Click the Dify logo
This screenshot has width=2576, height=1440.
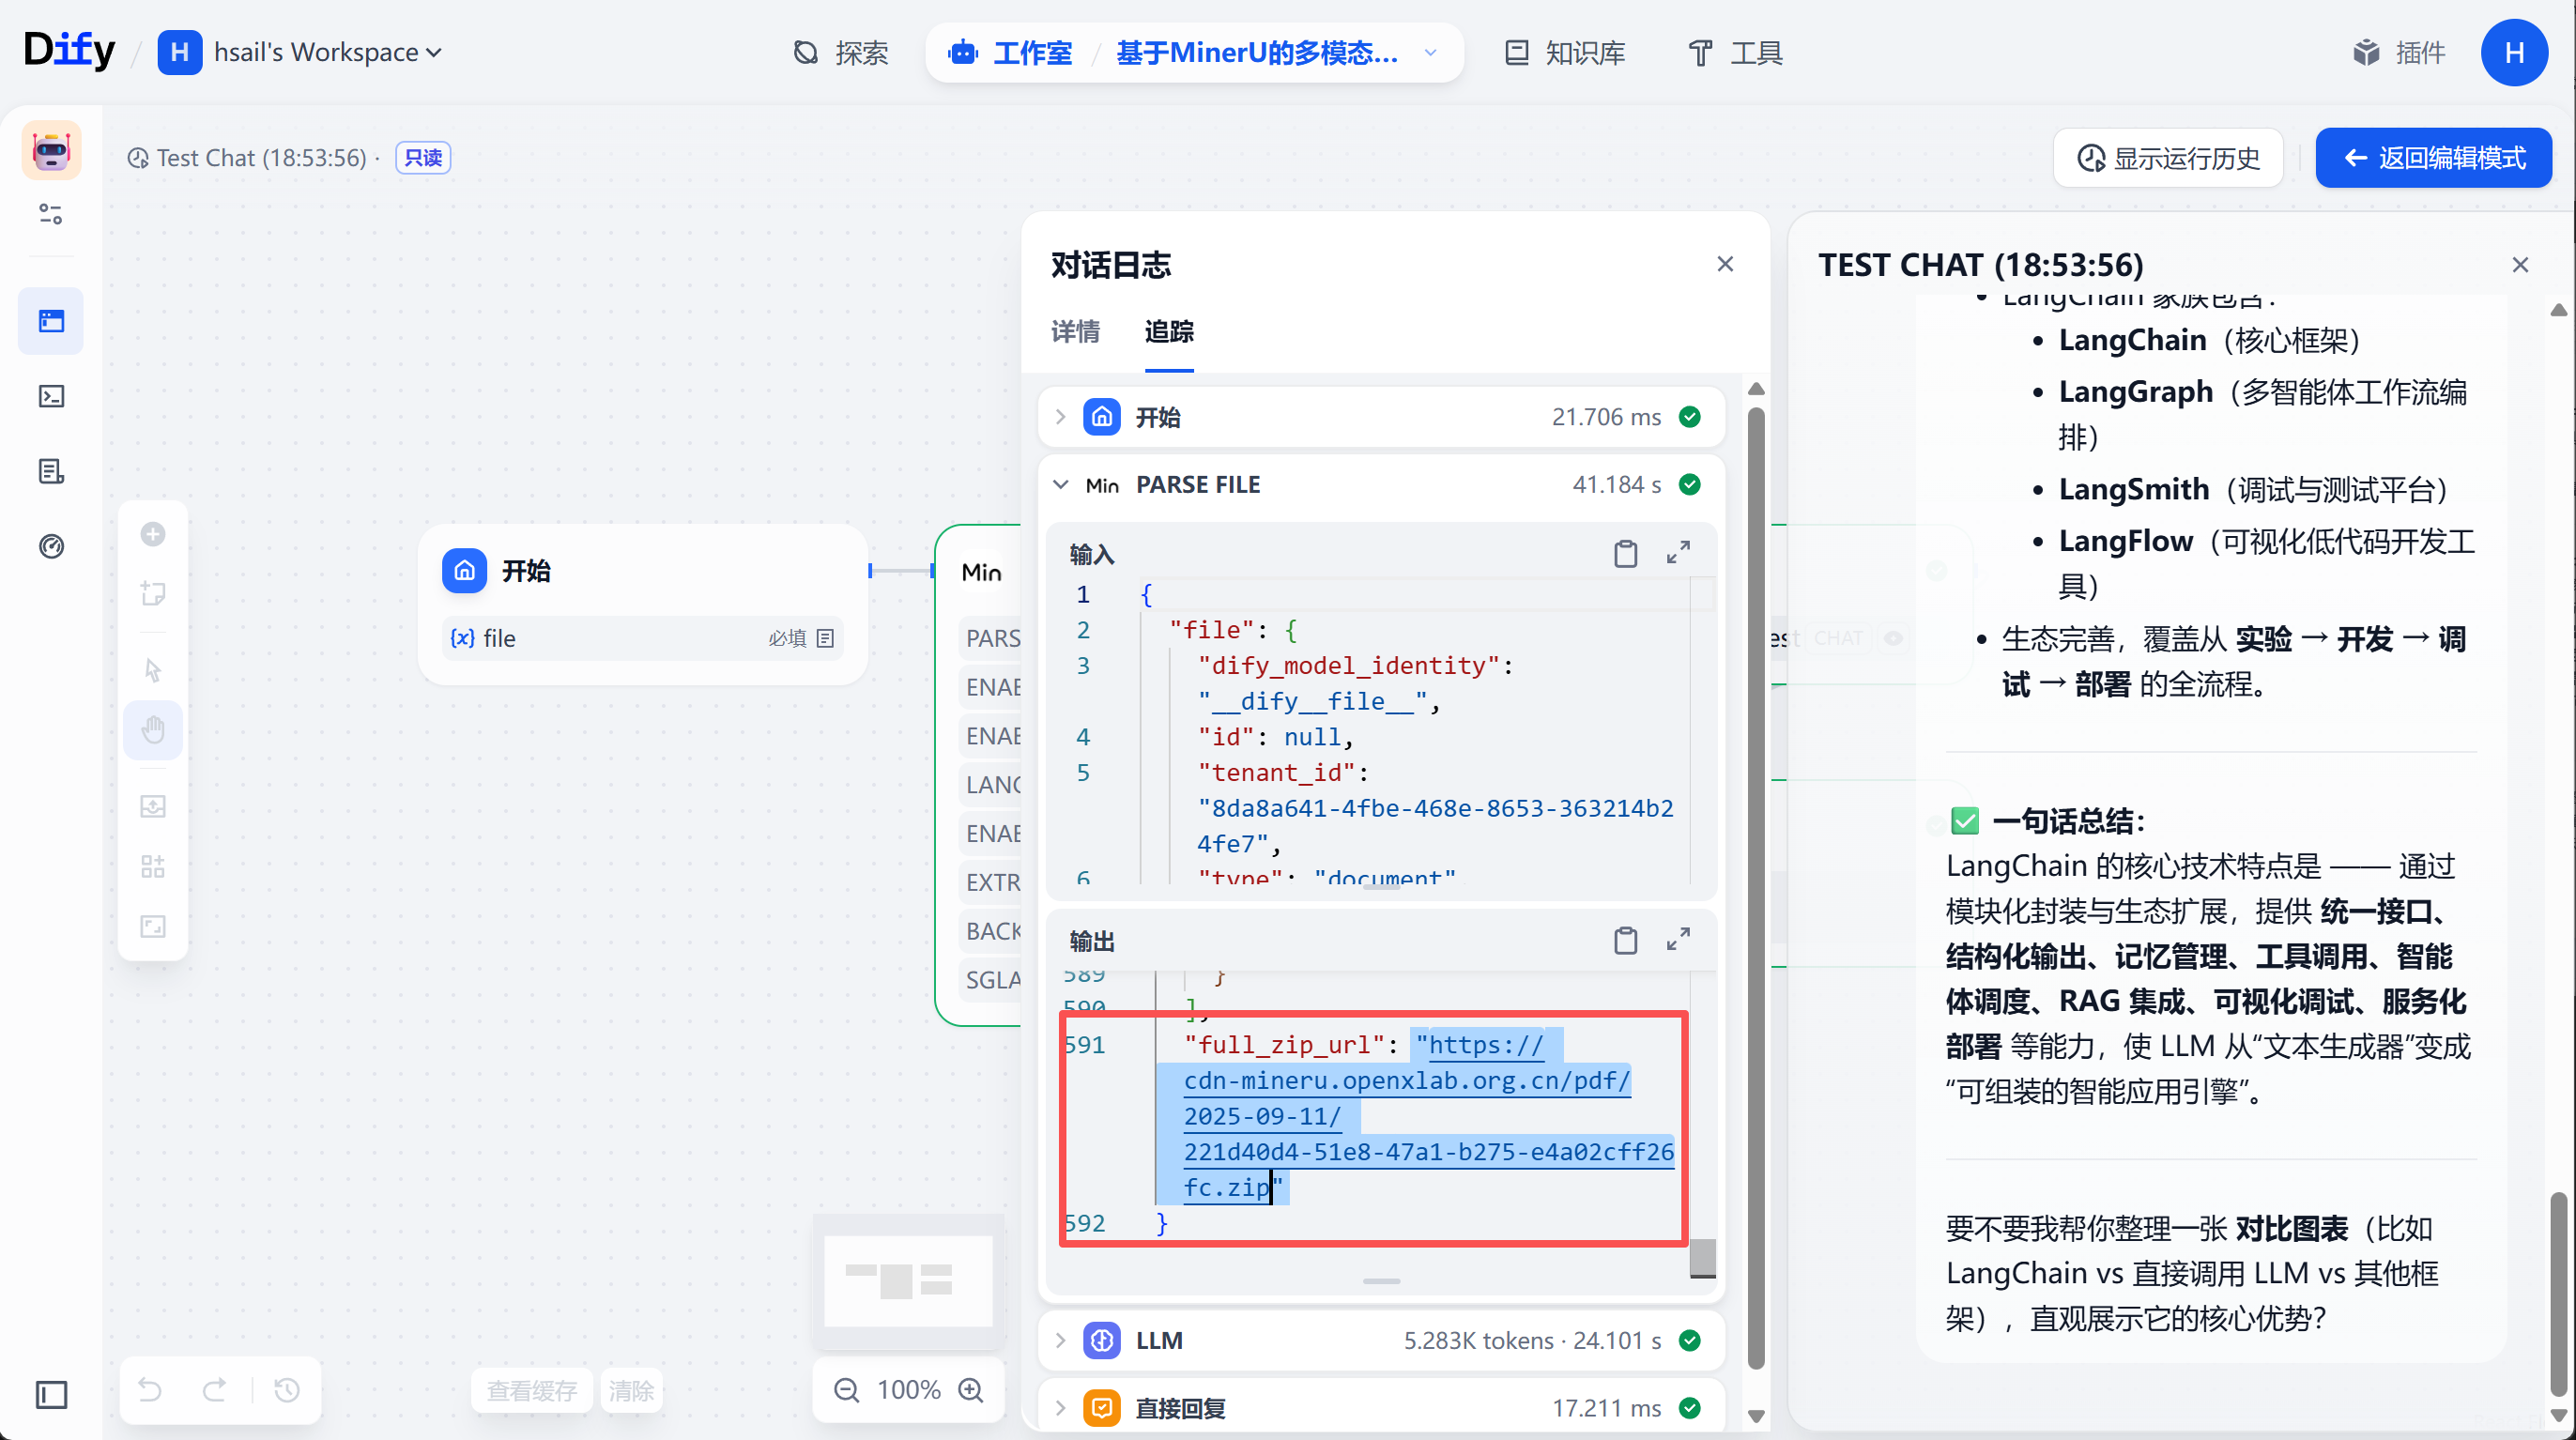click(69, 51)
